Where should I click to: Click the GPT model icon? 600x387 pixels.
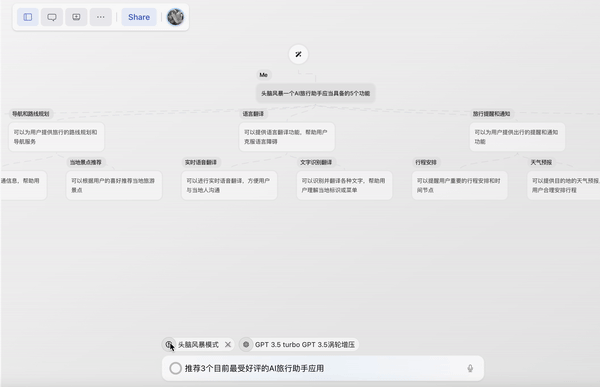[x=246, y=345]
